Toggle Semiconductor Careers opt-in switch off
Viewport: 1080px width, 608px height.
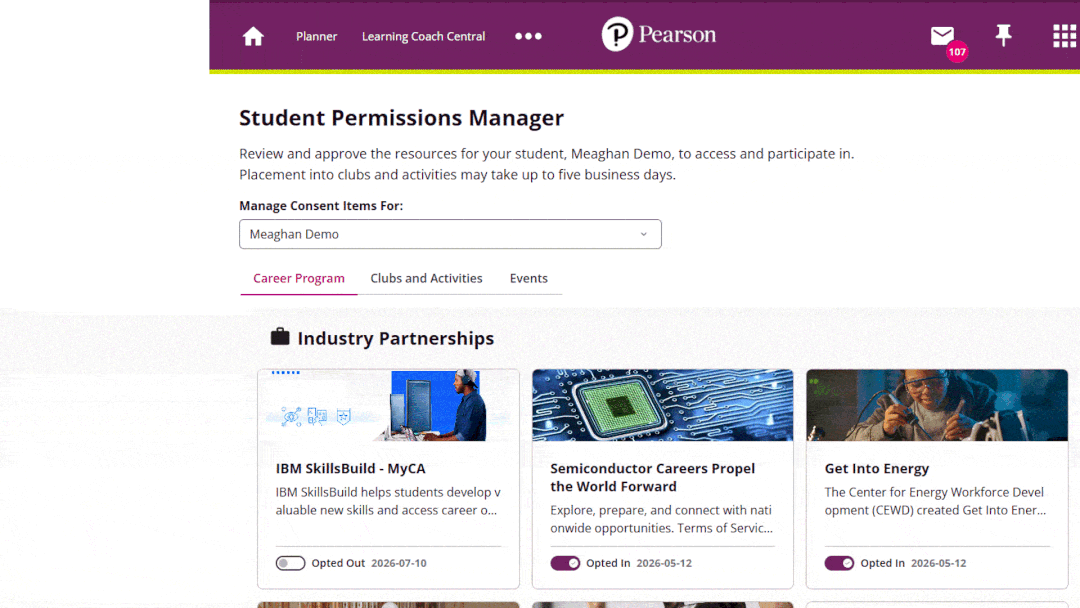(565, 563)
